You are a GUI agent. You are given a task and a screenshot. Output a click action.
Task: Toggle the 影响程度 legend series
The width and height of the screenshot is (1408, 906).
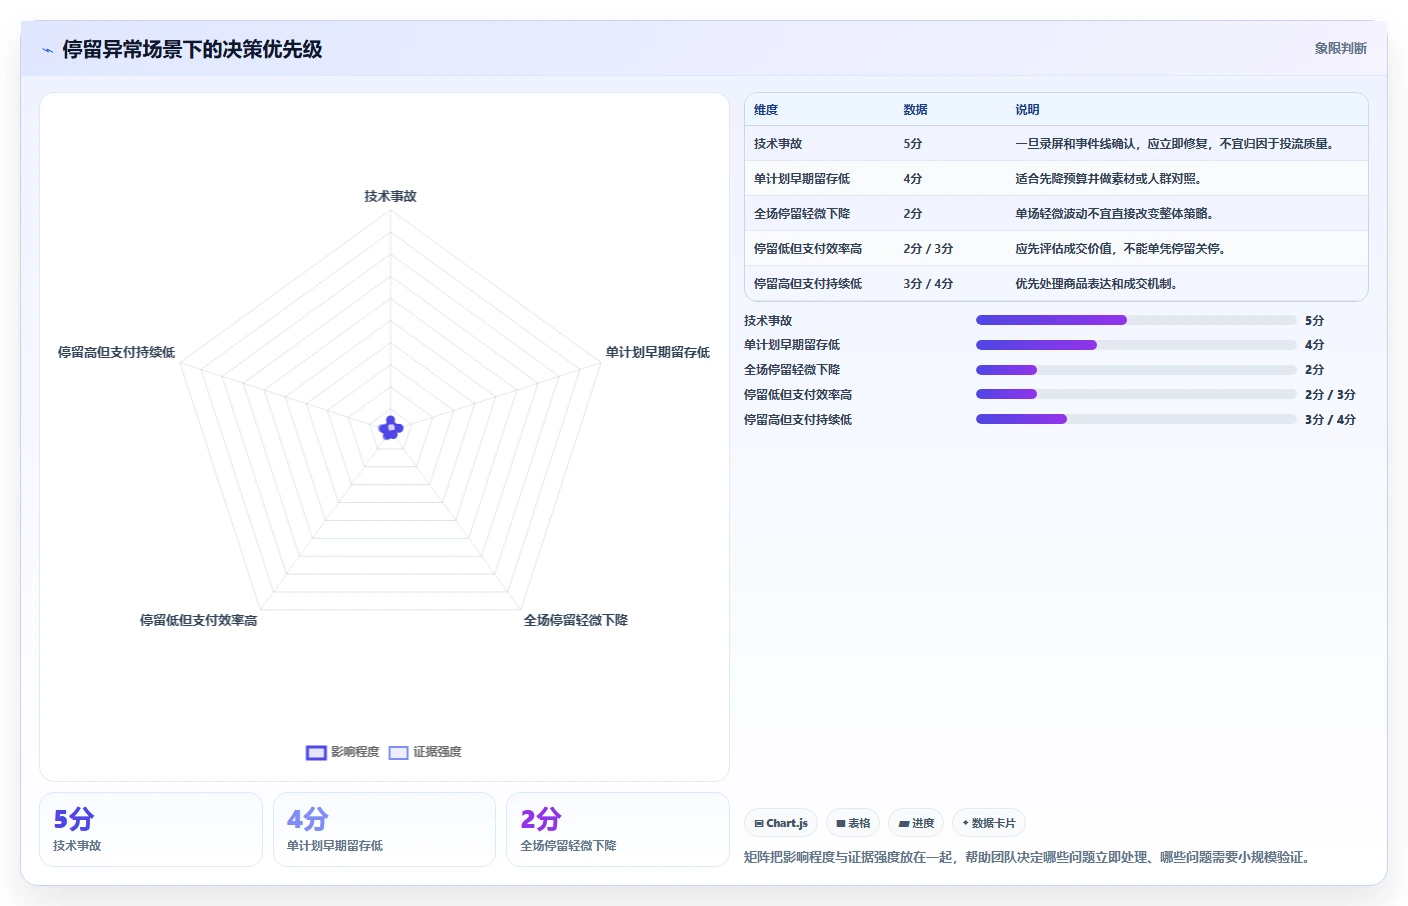343,752
